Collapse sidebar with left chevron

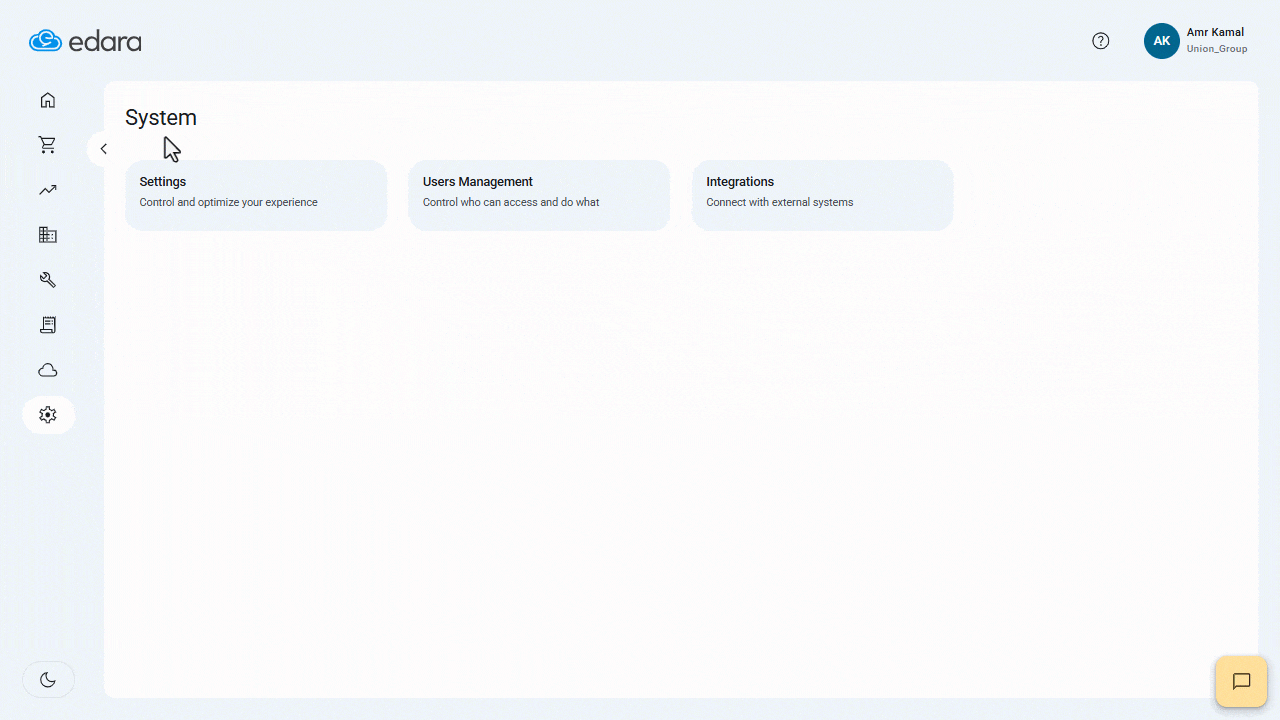[x=103, y=149]
